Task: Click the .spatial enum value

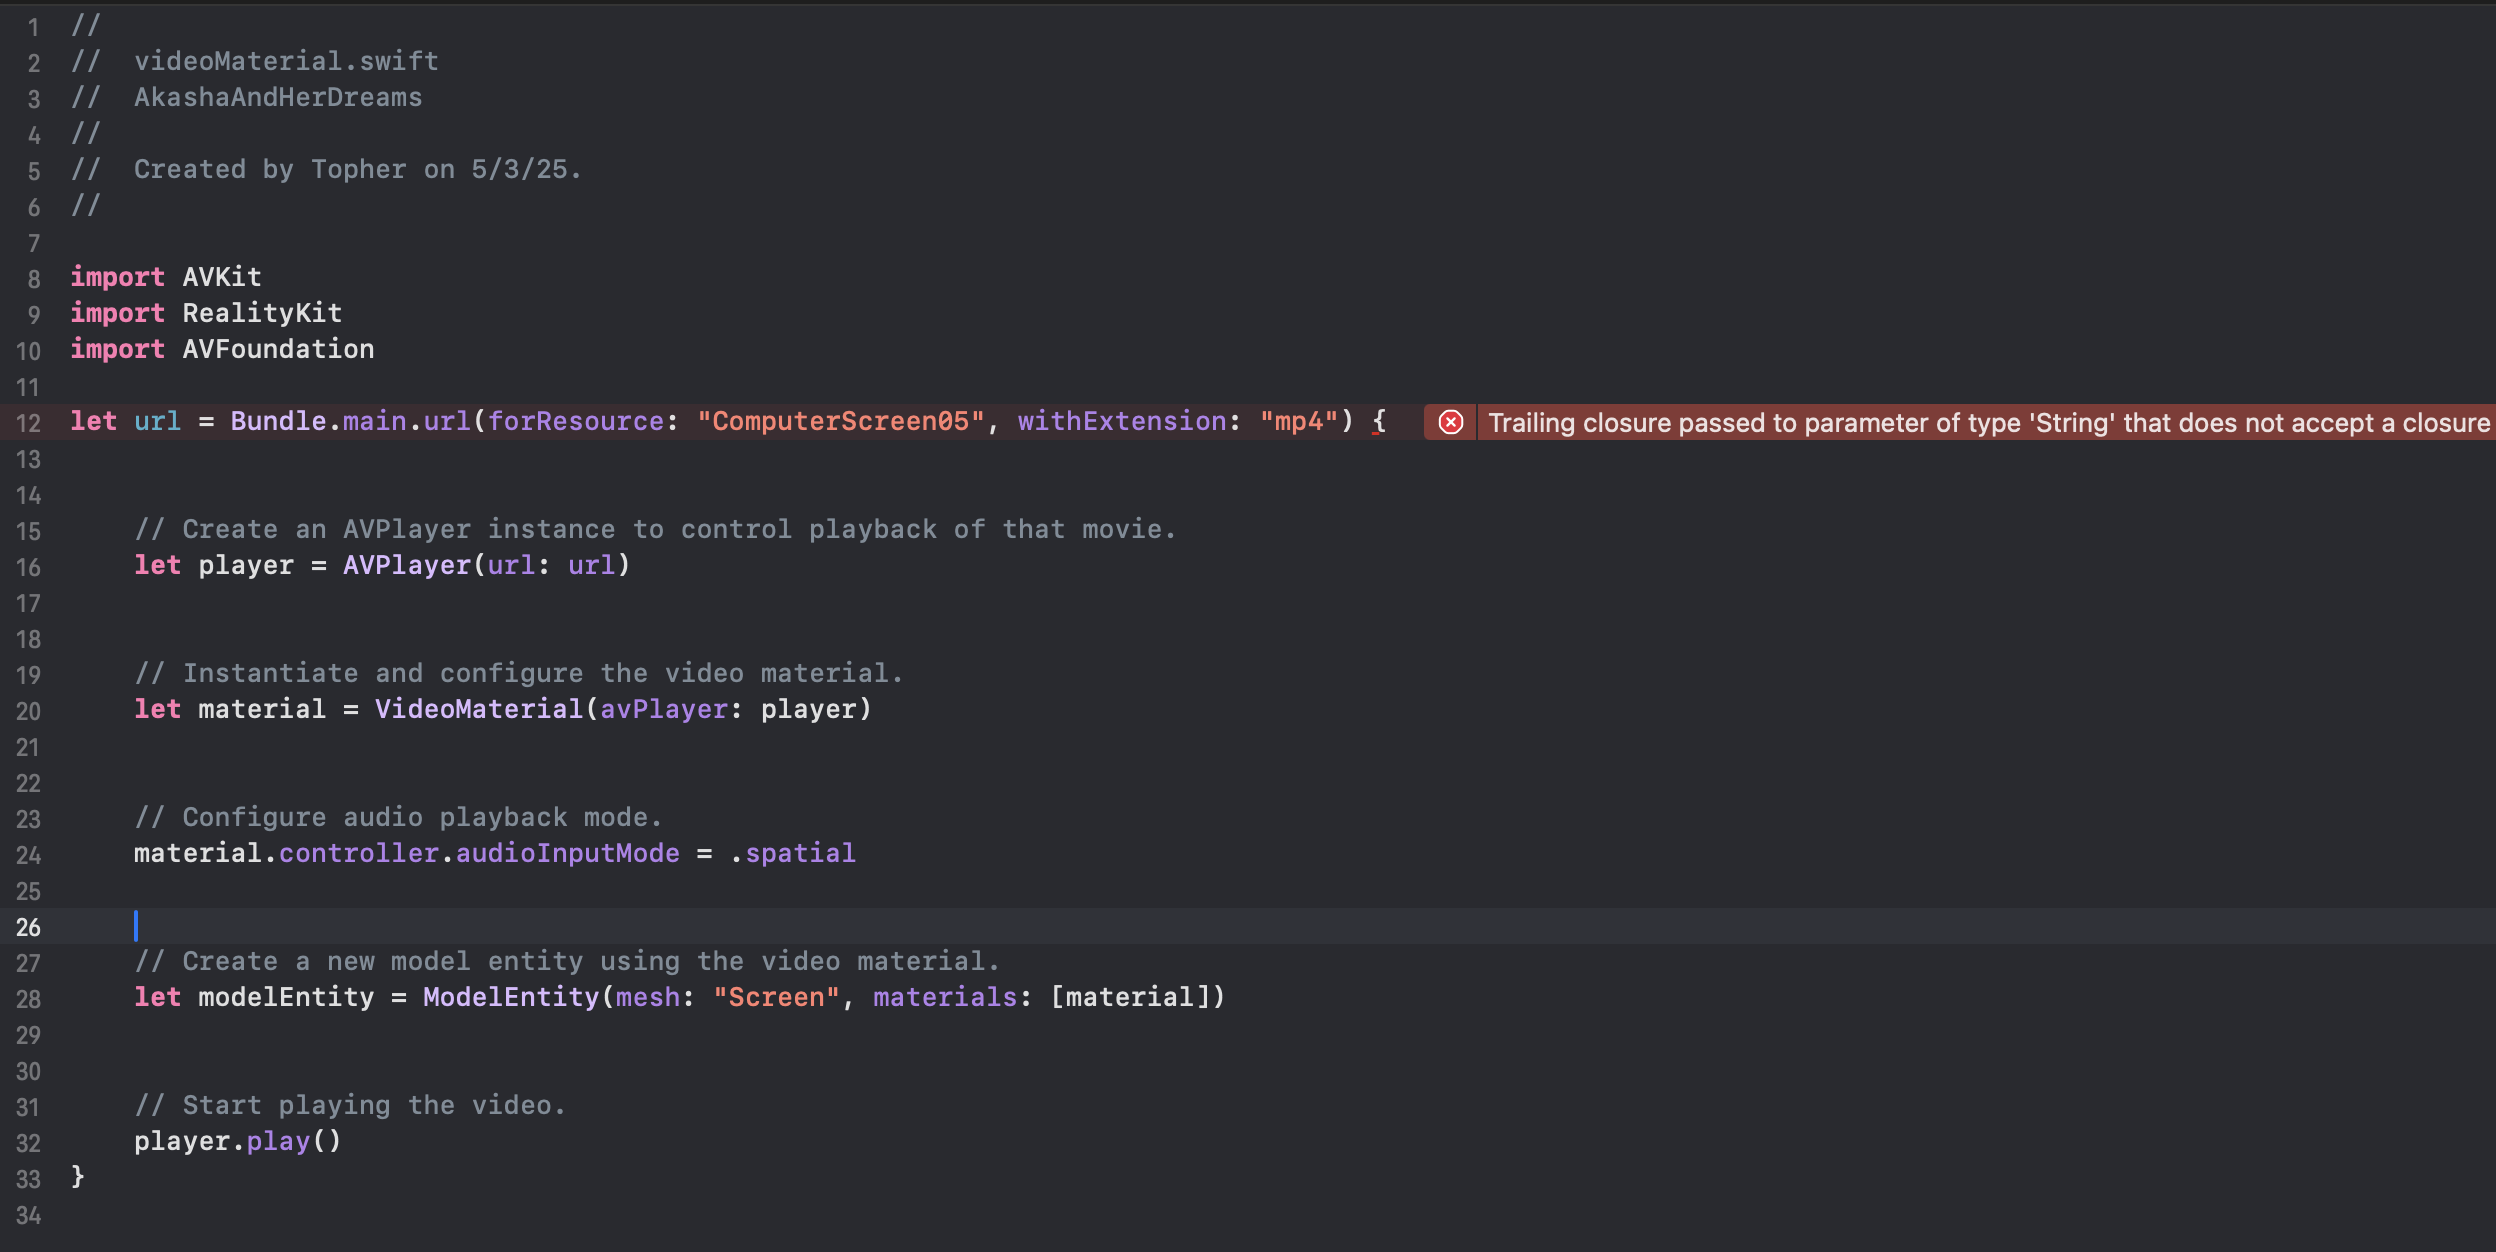Action: tap(793, 853)
